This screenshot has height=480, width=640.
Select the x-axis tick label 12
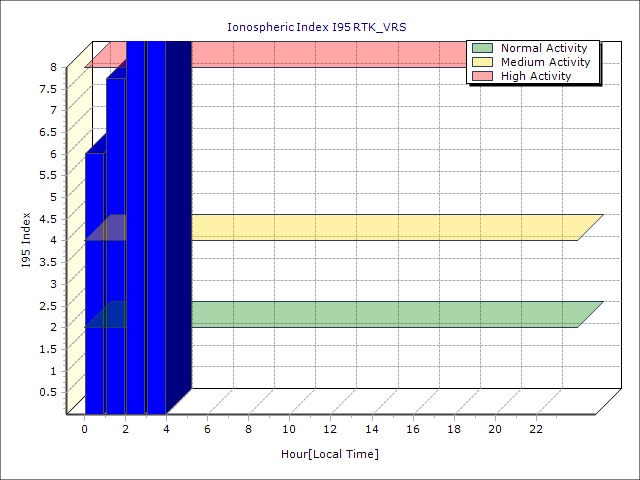[330, 429]
